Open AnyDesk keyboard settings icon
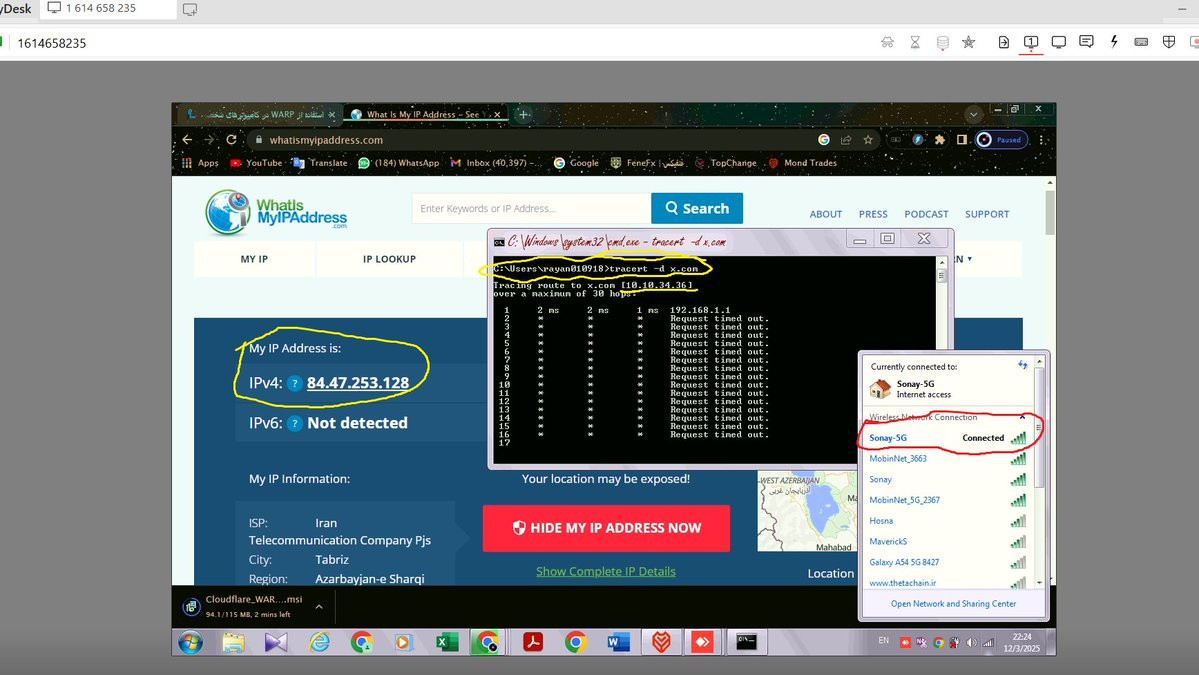Screen dimensions: 1199x675 pos(1141,43)
